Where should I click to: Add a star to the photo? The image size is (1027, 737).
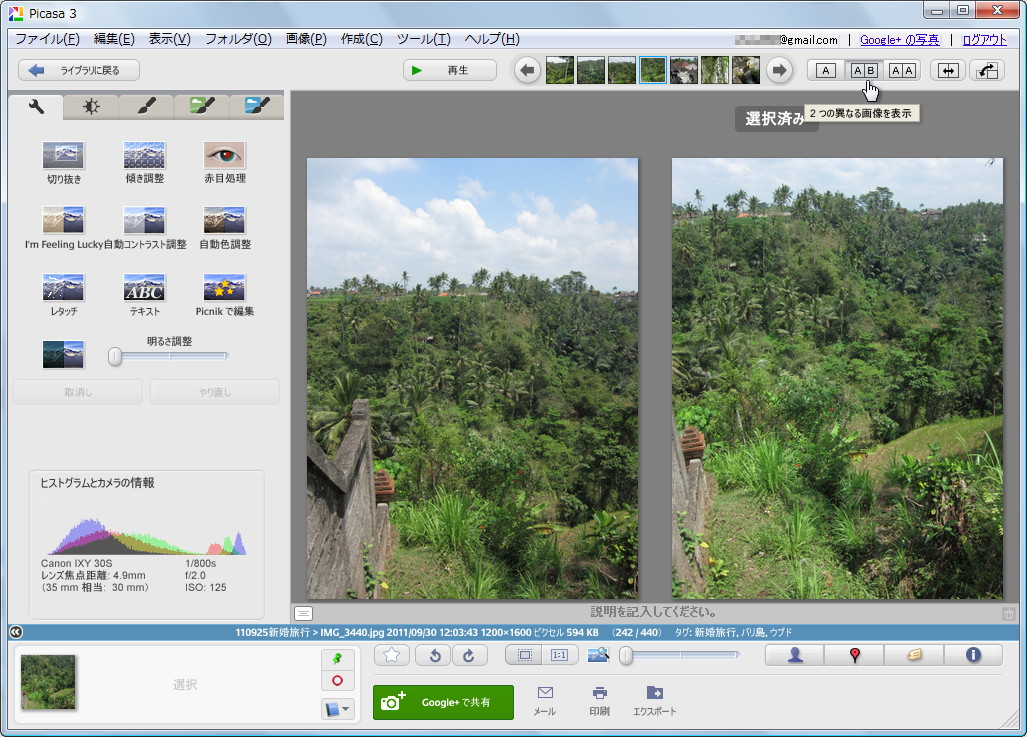tap(392, 654)
